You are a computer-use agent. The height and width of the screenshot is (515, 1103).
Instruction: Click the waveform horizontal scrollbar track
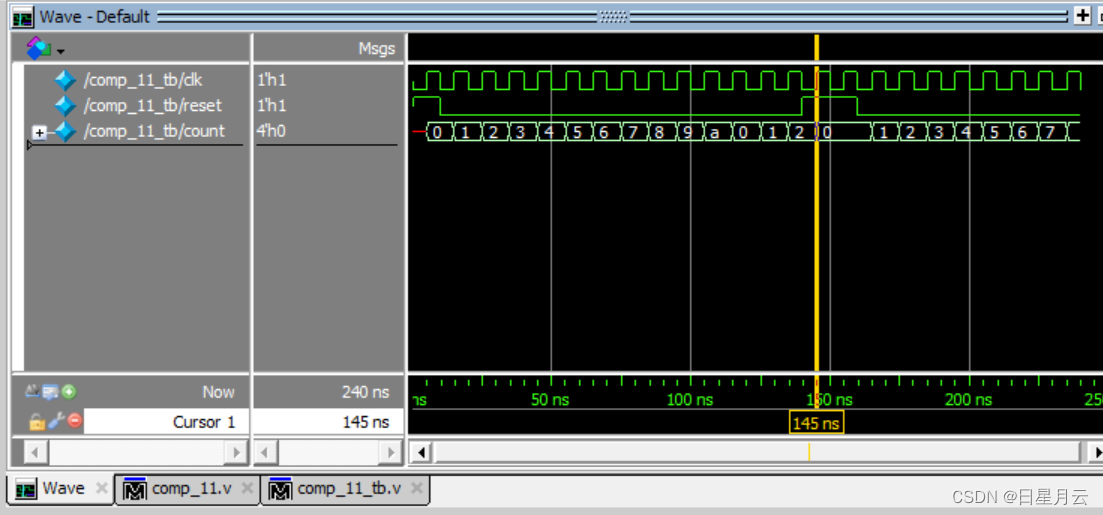click(x=756, y=452)
